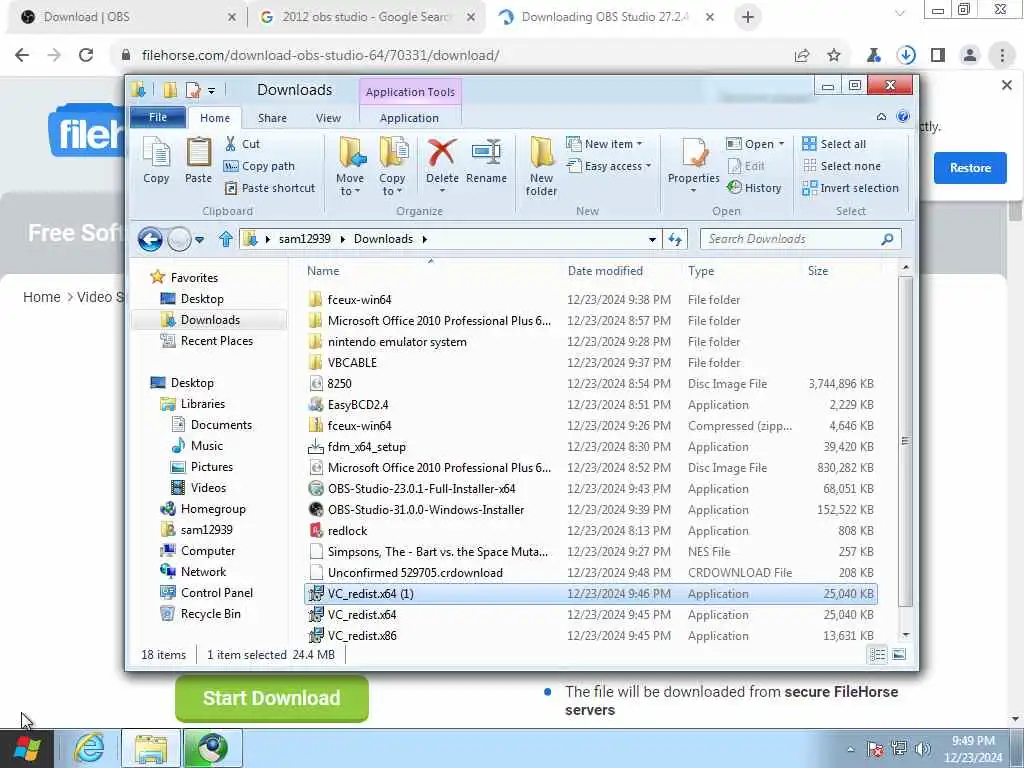Open file History from the ribbon
The height and width of the screenshot is (768, 1024).
(x=754, y=188)
